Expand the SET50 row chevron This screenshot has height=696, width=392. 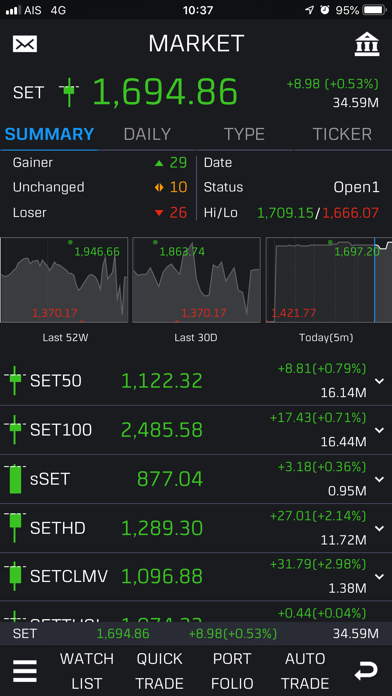pos(379,381)
